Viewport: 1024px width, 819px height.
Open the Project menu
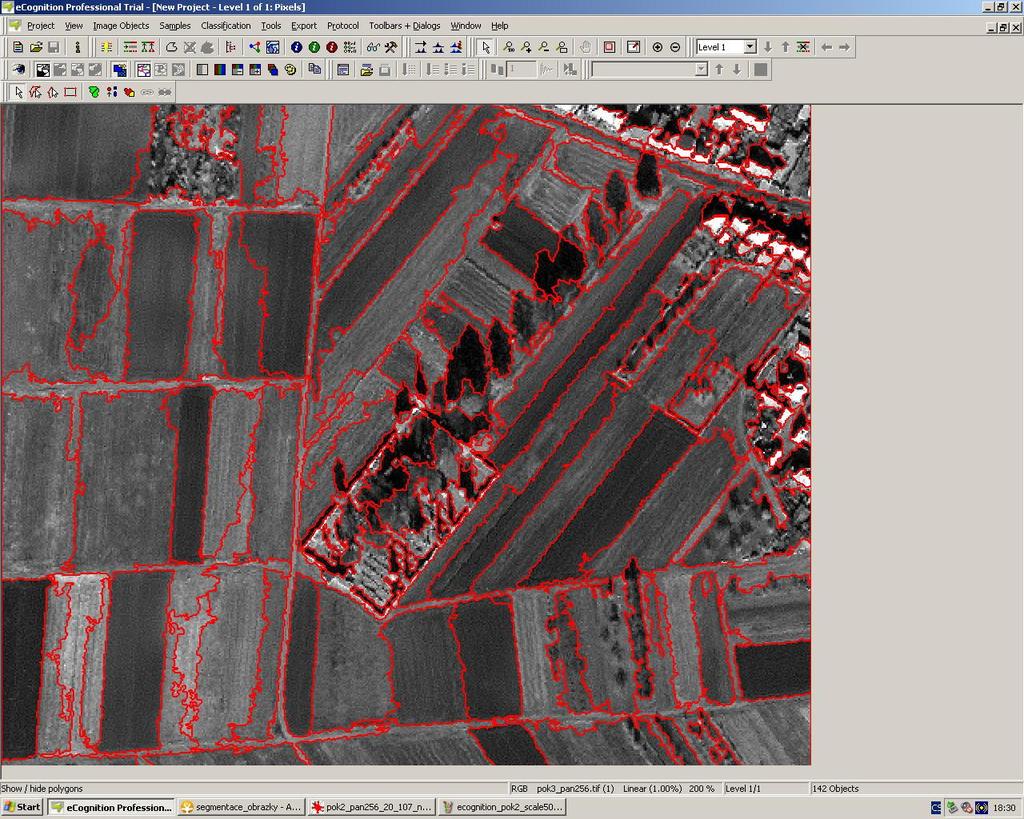40,25
